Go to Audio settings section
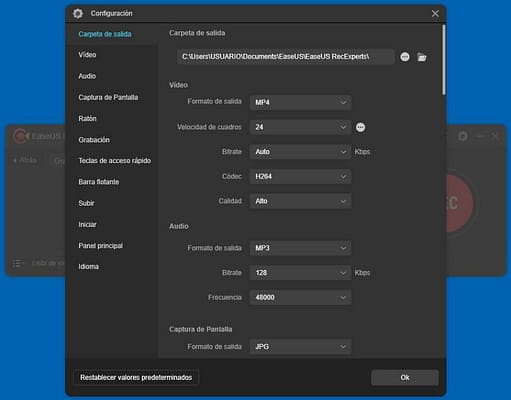This screenshot has height=400, width=511. [x=87, y=76]
